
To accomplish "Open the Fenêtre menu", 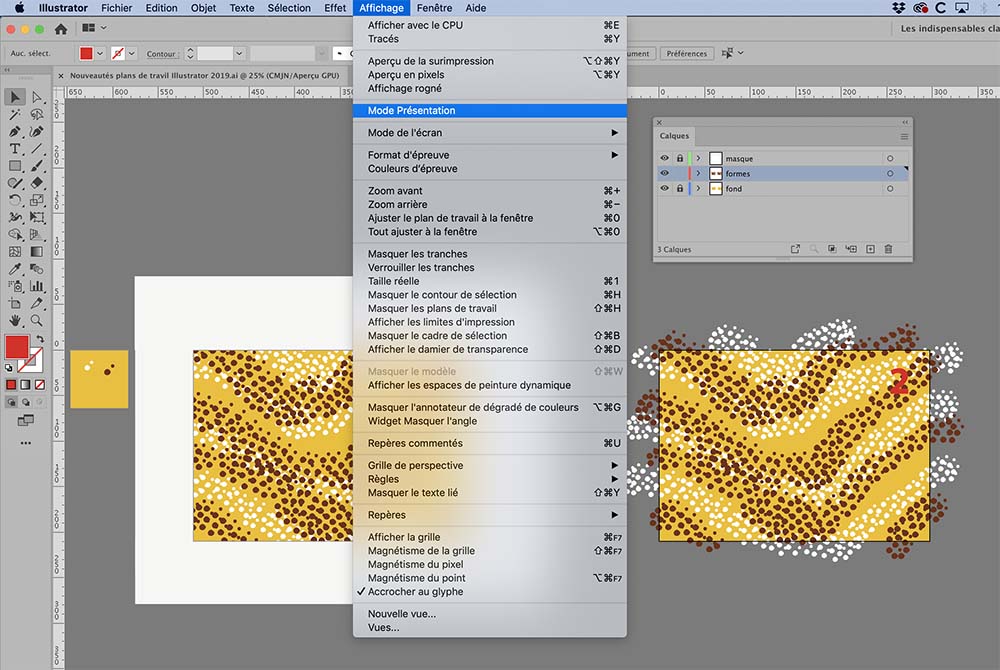I will coord(434,8).
